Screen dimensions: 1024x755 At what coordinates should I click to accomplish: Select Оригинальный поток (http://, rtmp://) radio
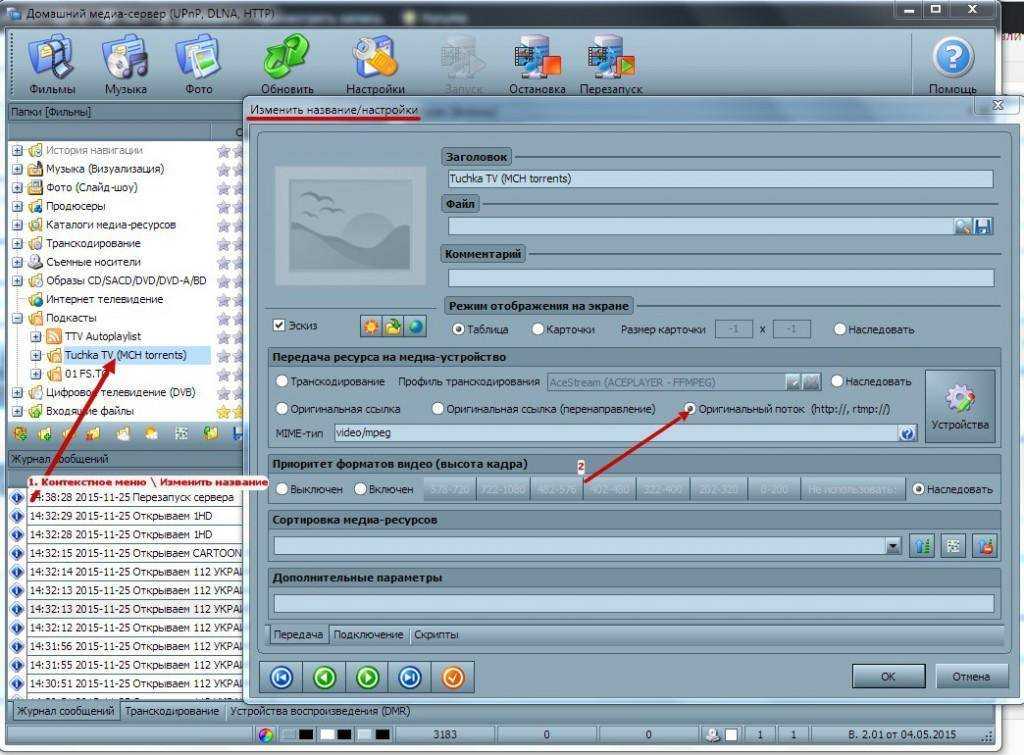[x=690, y=409]
